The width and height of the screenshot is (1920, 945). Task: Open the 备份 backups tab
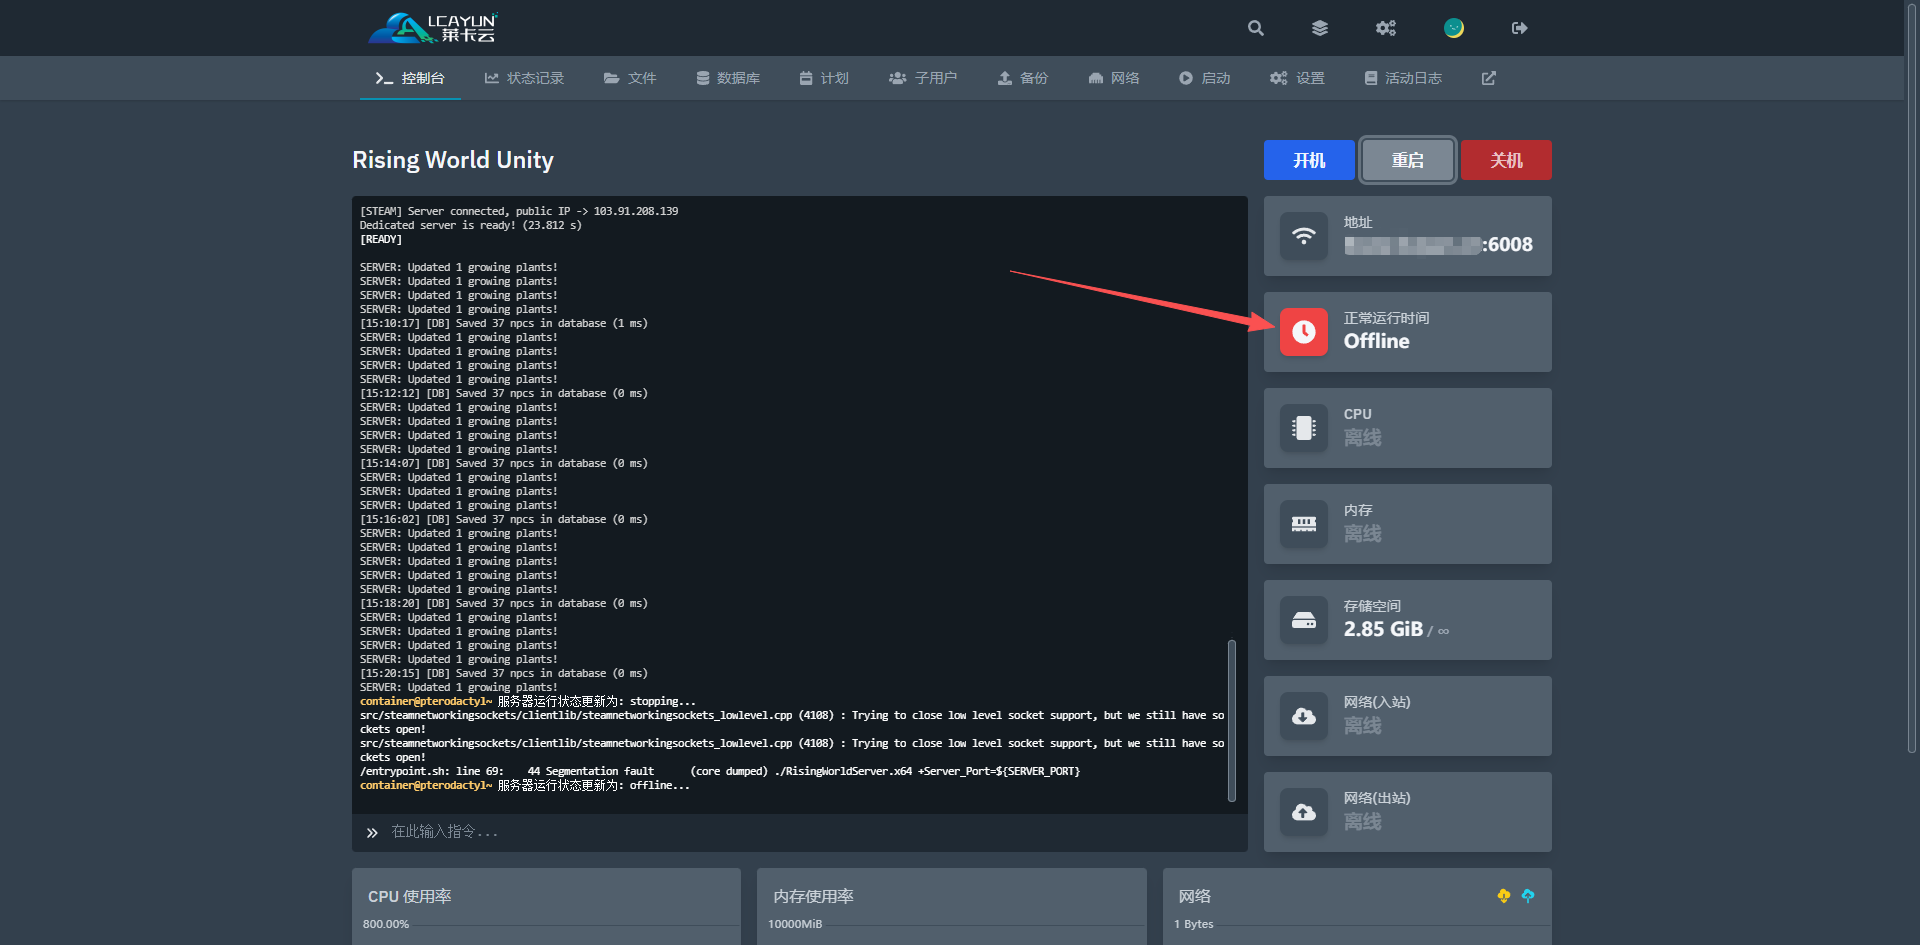click(x=1023, y=78)
